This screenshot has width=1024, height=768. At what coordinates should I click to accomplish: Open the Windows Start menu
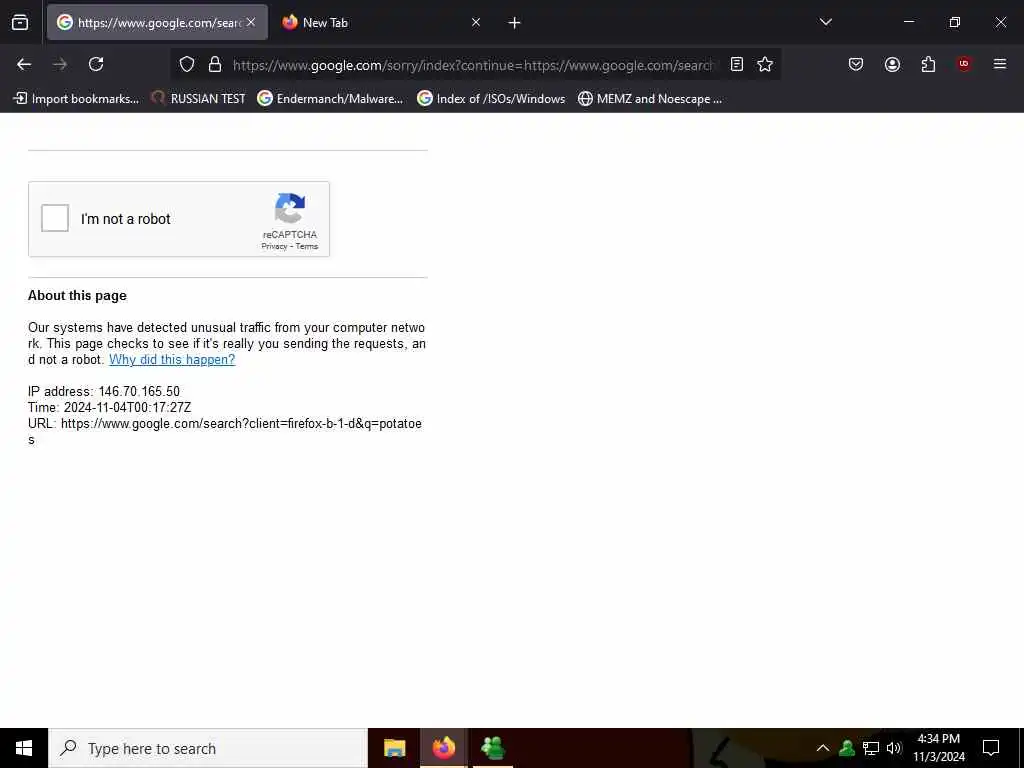pos(24,748)
